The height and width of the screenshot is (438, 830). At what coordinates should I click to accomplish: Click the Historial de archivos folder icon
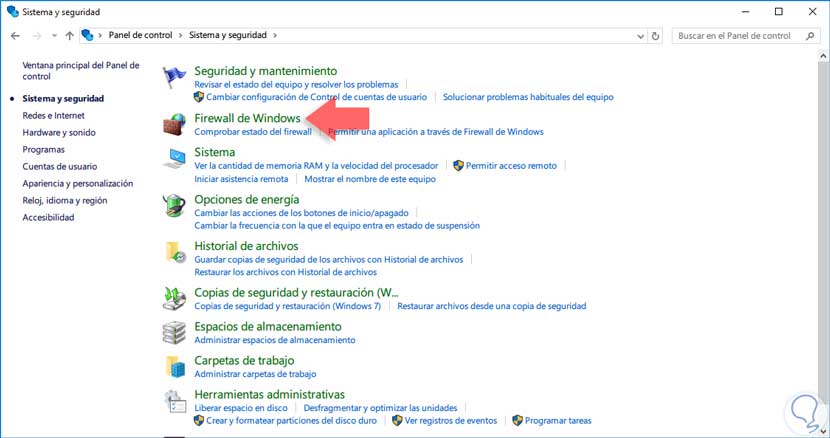click(175, 252)
